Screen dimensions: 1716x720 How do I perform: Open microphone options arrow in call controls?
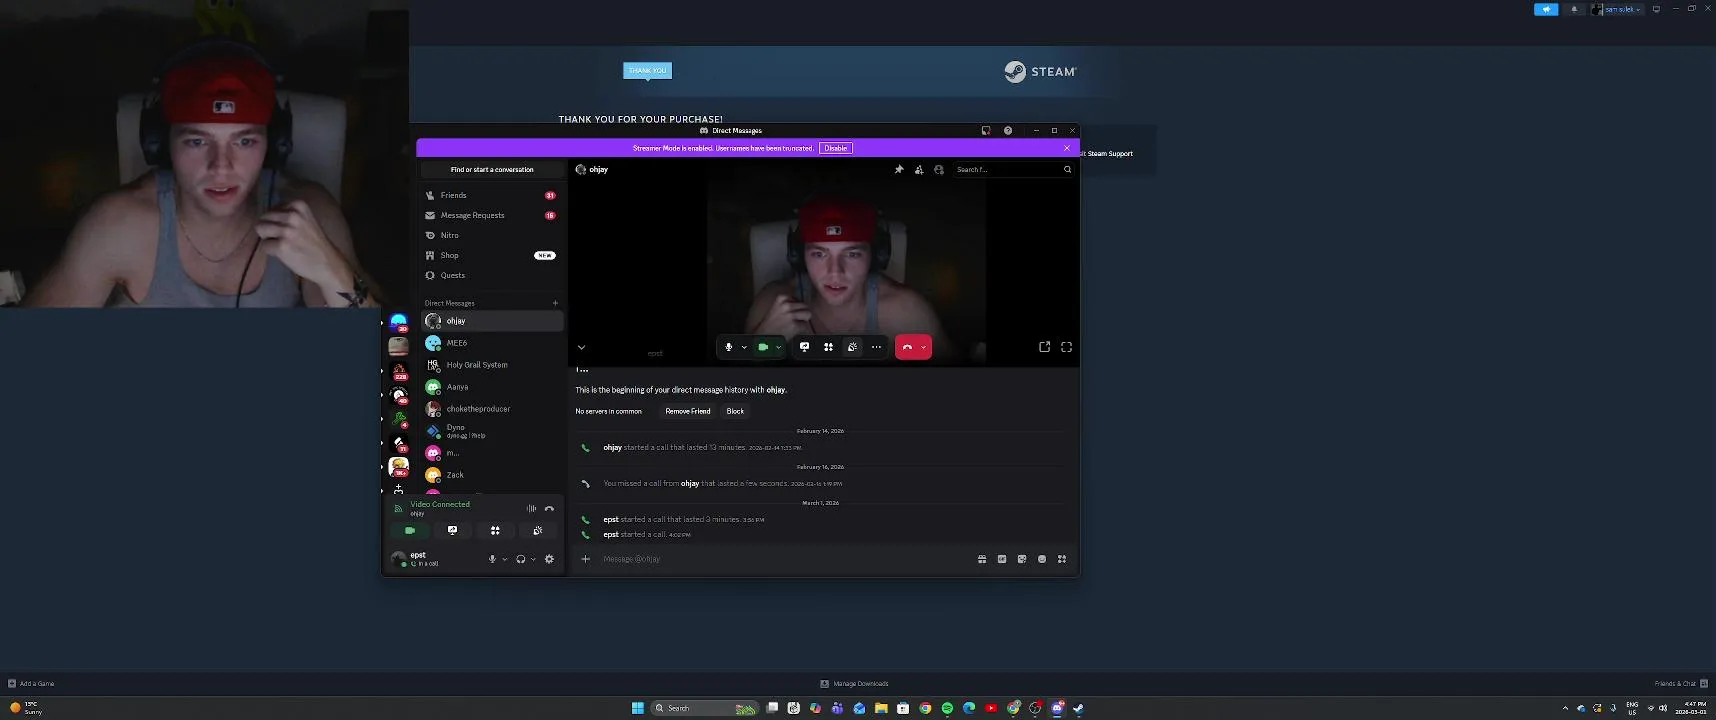[x=744, y=347]
